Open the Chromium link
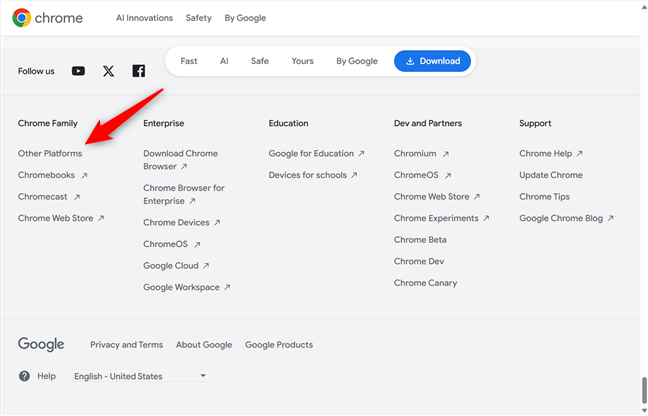Screen dimensions: 648x416 click(x=421, y=153)
